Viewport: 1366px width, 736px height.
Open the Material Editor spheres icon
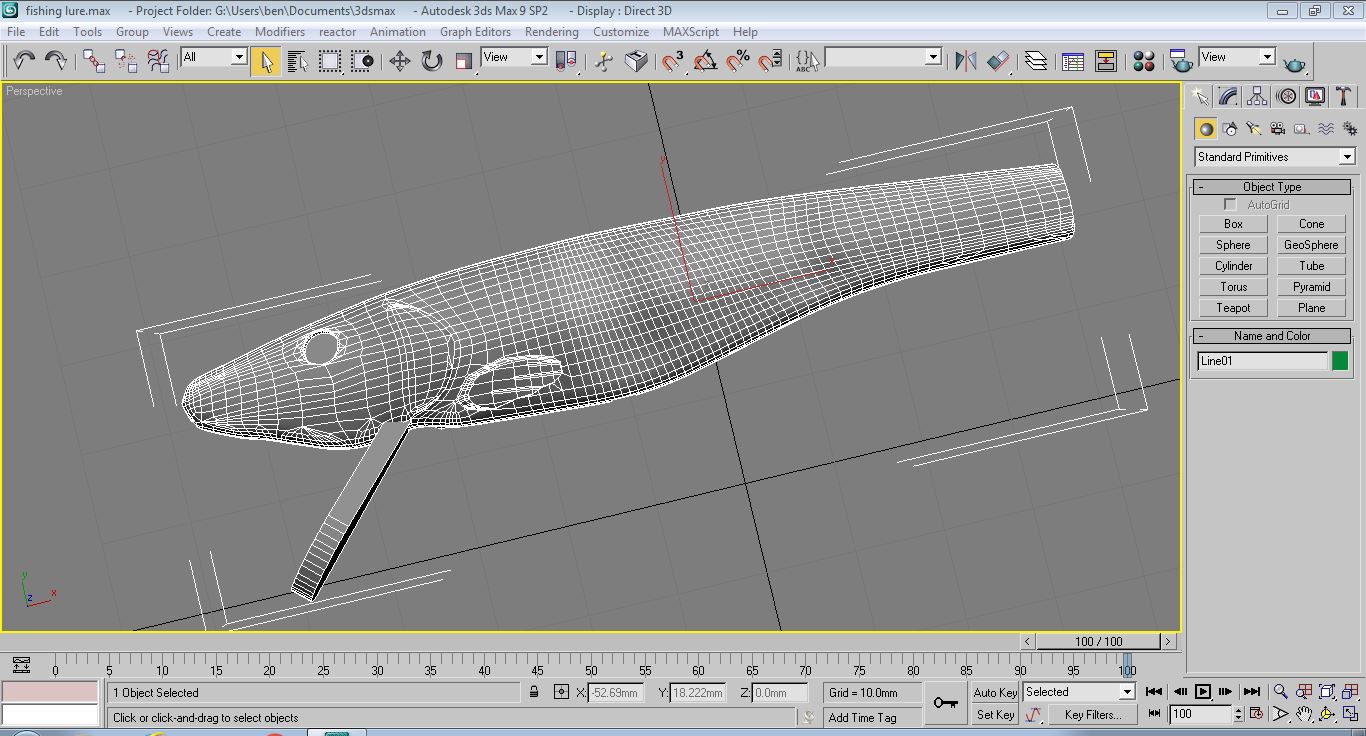1144,61
